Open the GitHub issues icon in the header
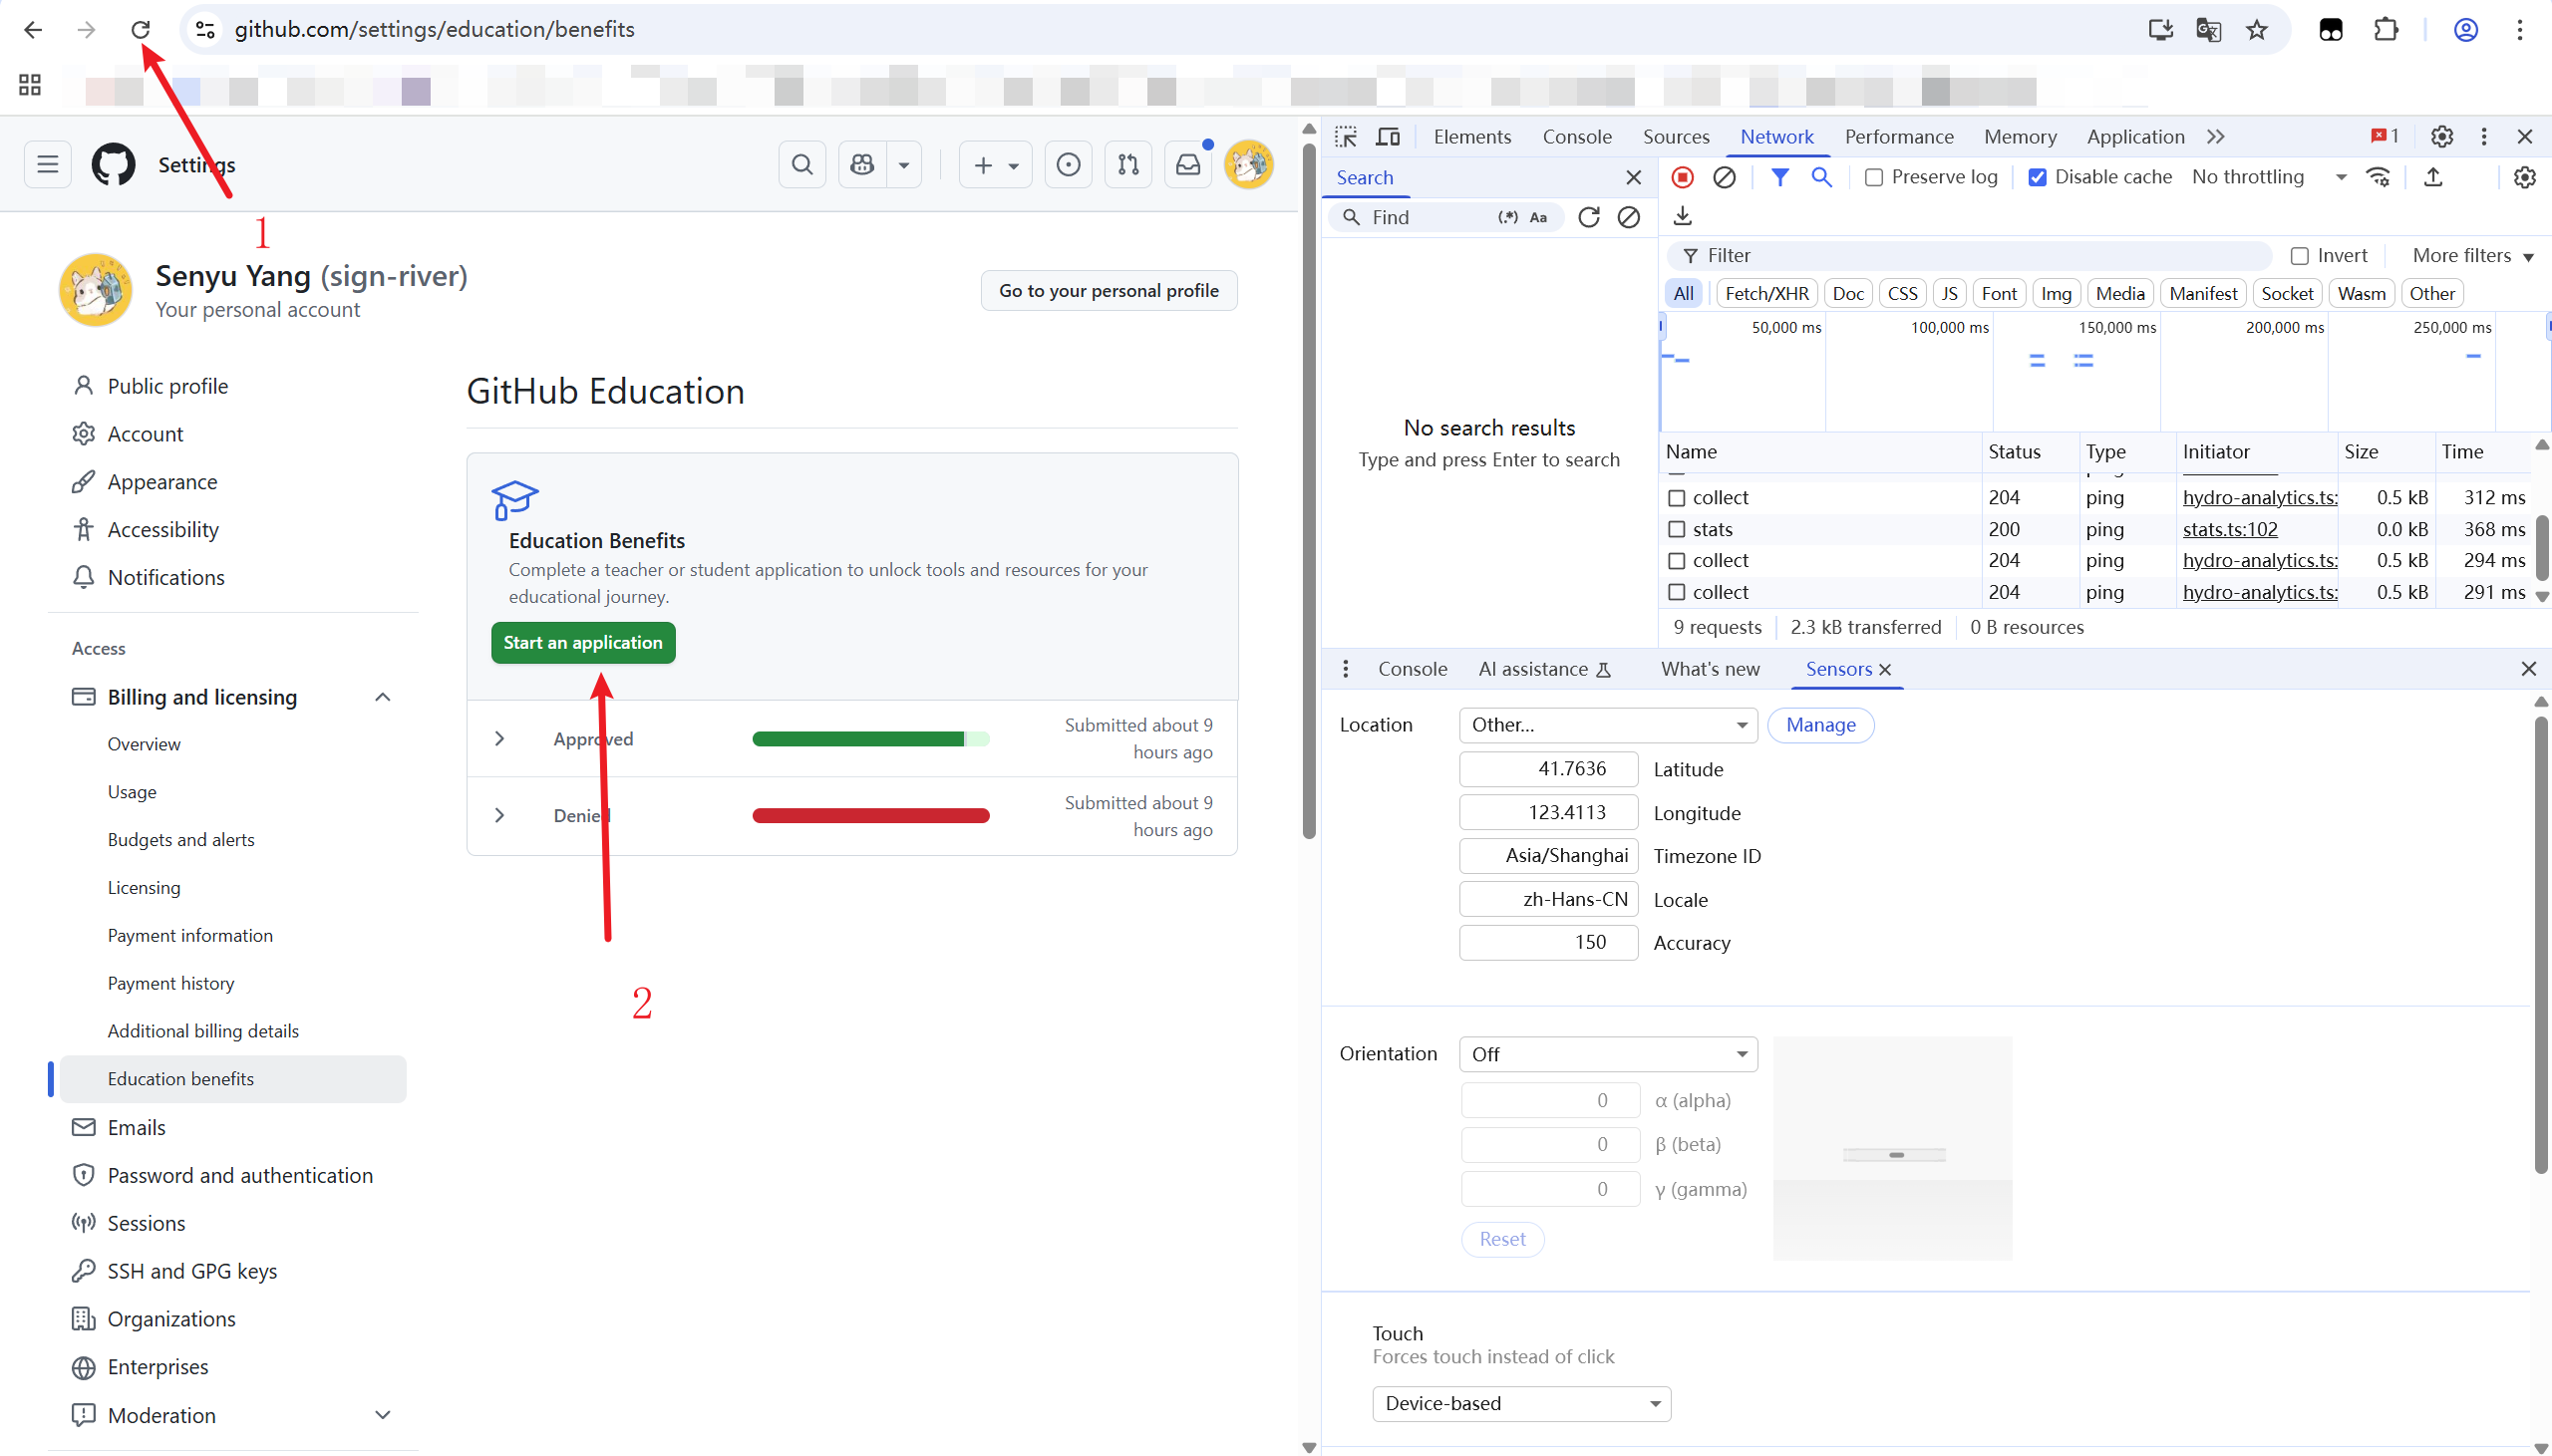 (1068, 164)
